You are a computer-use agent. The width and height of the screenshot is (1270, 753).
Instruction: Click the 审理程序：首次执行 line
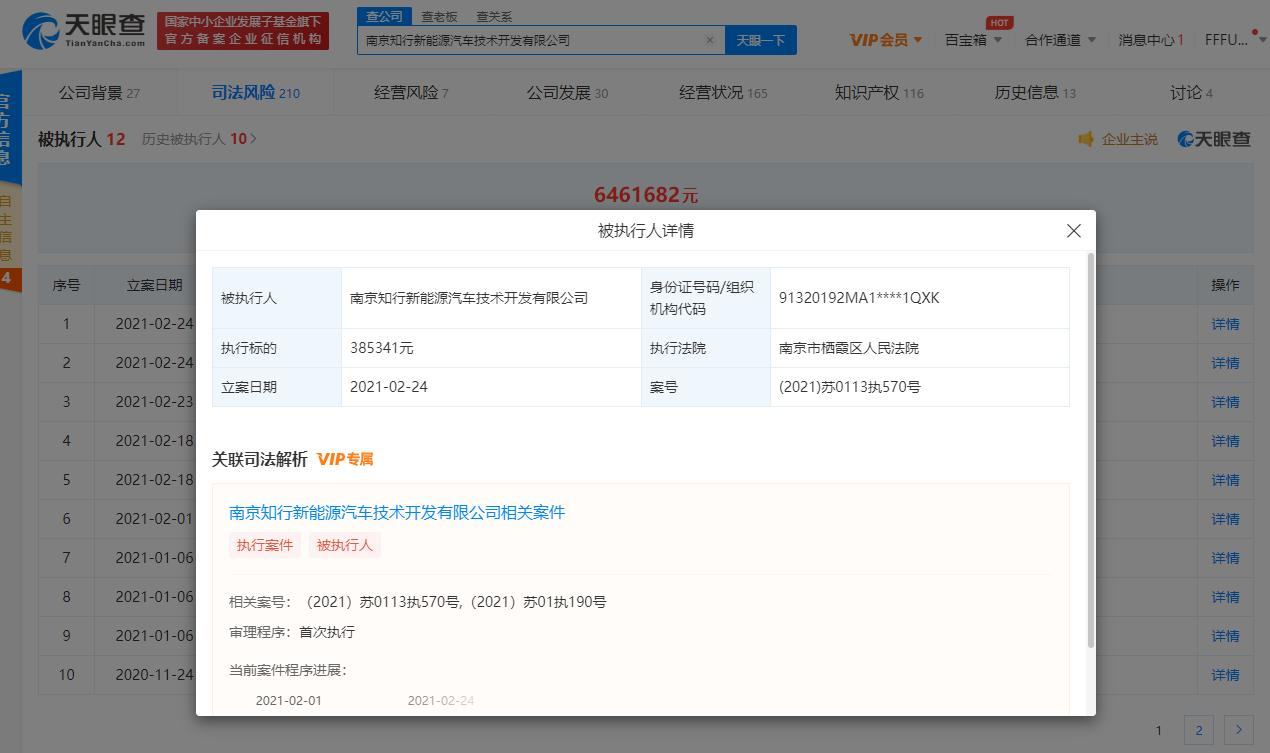click(292, 632)
